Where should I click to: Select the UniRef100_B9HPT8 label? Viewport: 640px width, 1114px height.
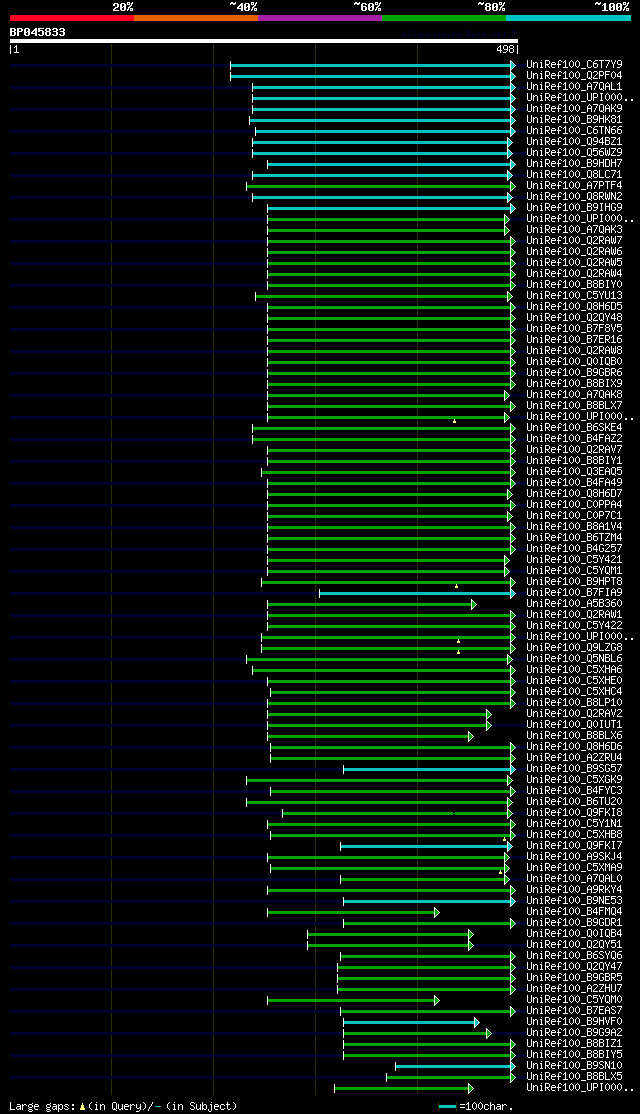pos(575,582)
